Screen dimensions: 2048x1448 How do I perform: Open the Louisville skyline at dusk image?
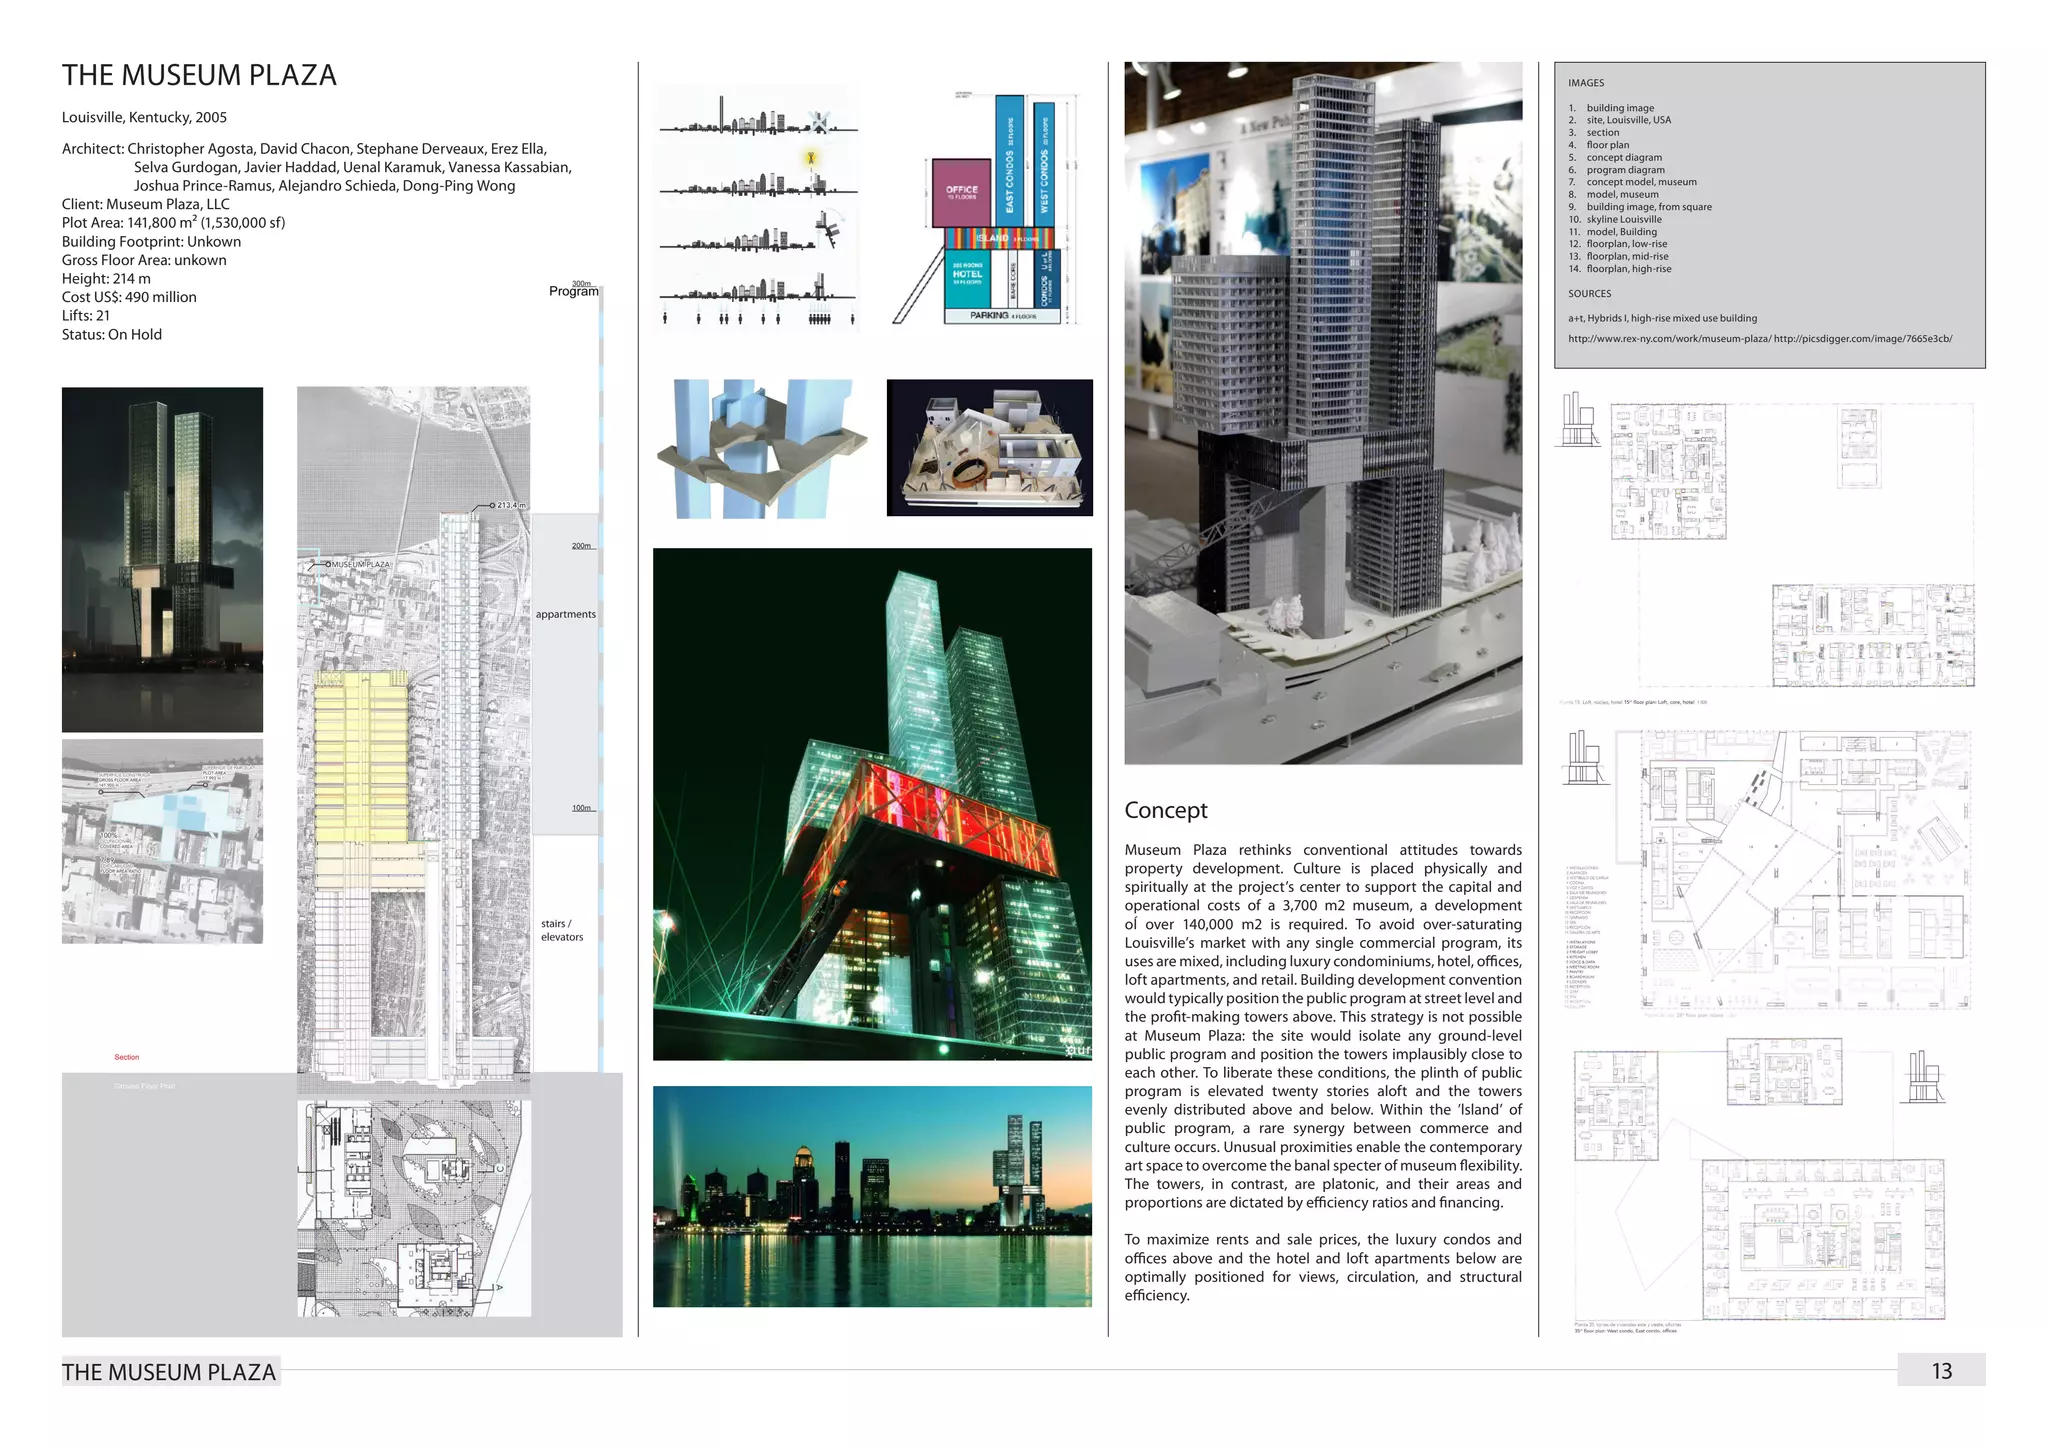(872, 1196)
